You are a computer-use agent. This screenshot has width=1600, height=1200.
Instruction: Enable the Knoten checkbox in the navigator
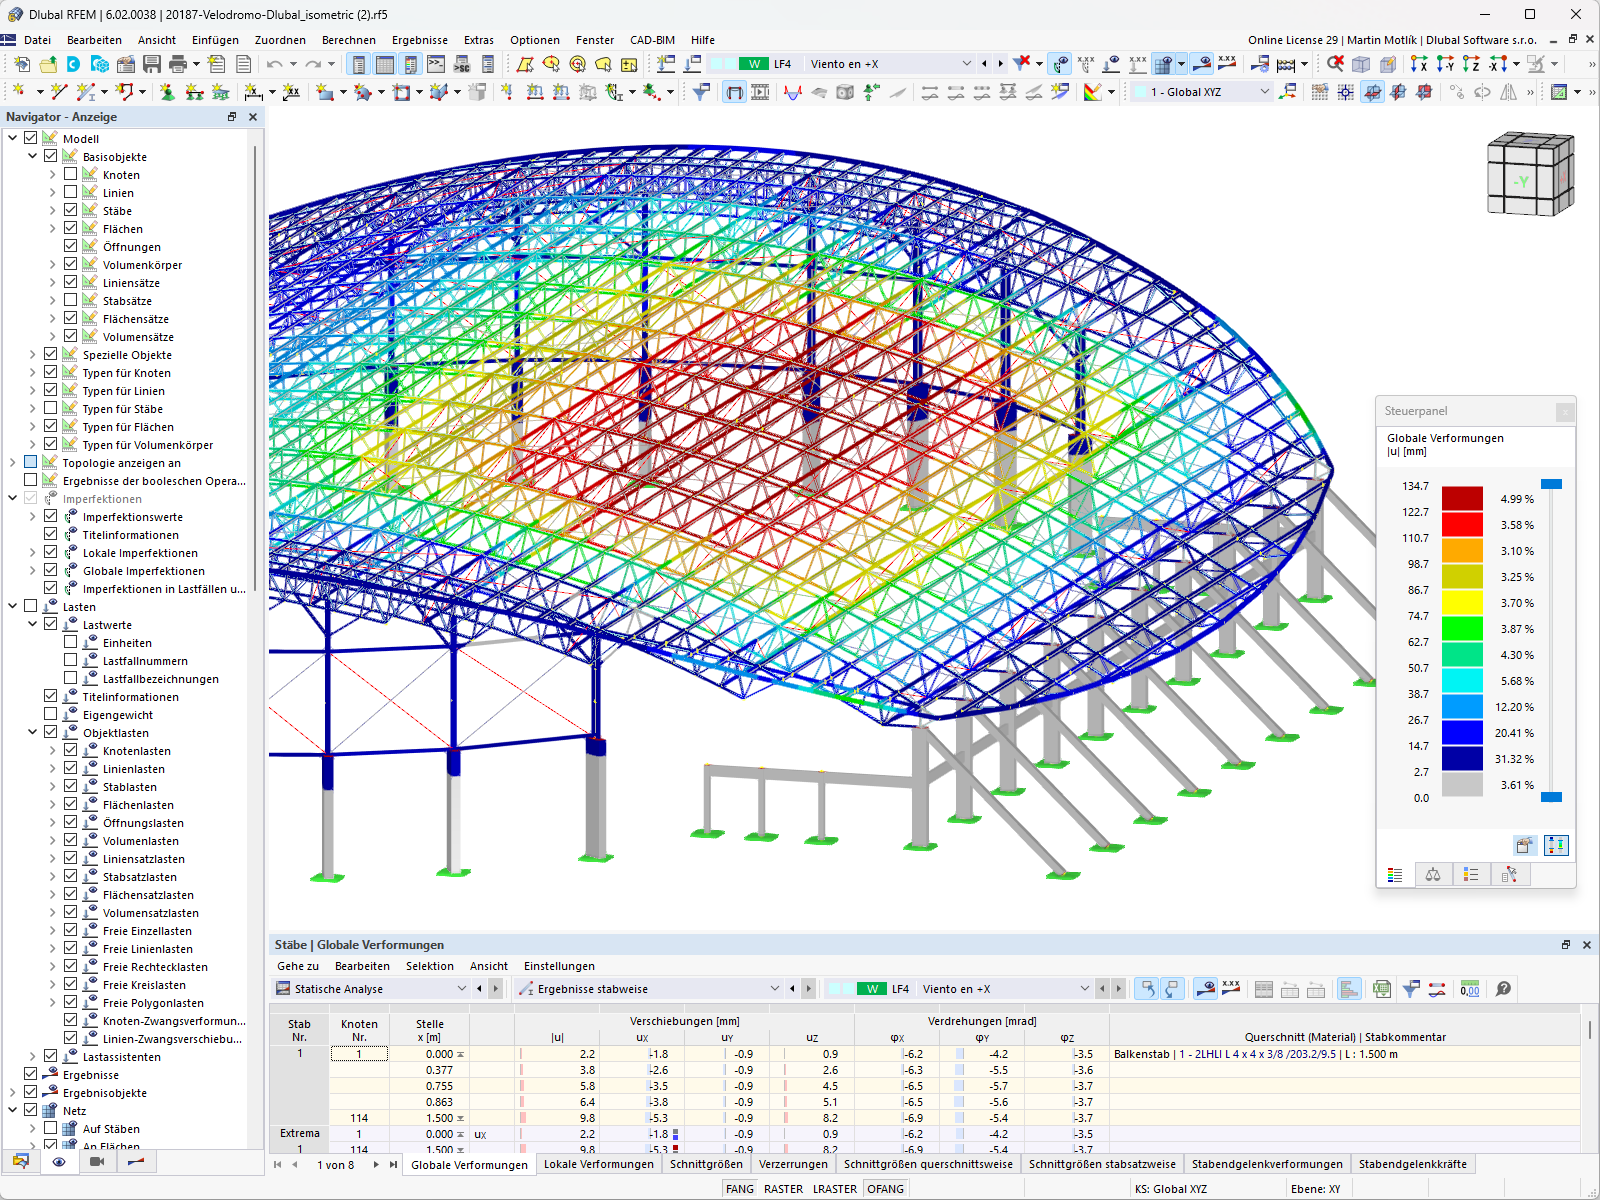pos(70,174)
